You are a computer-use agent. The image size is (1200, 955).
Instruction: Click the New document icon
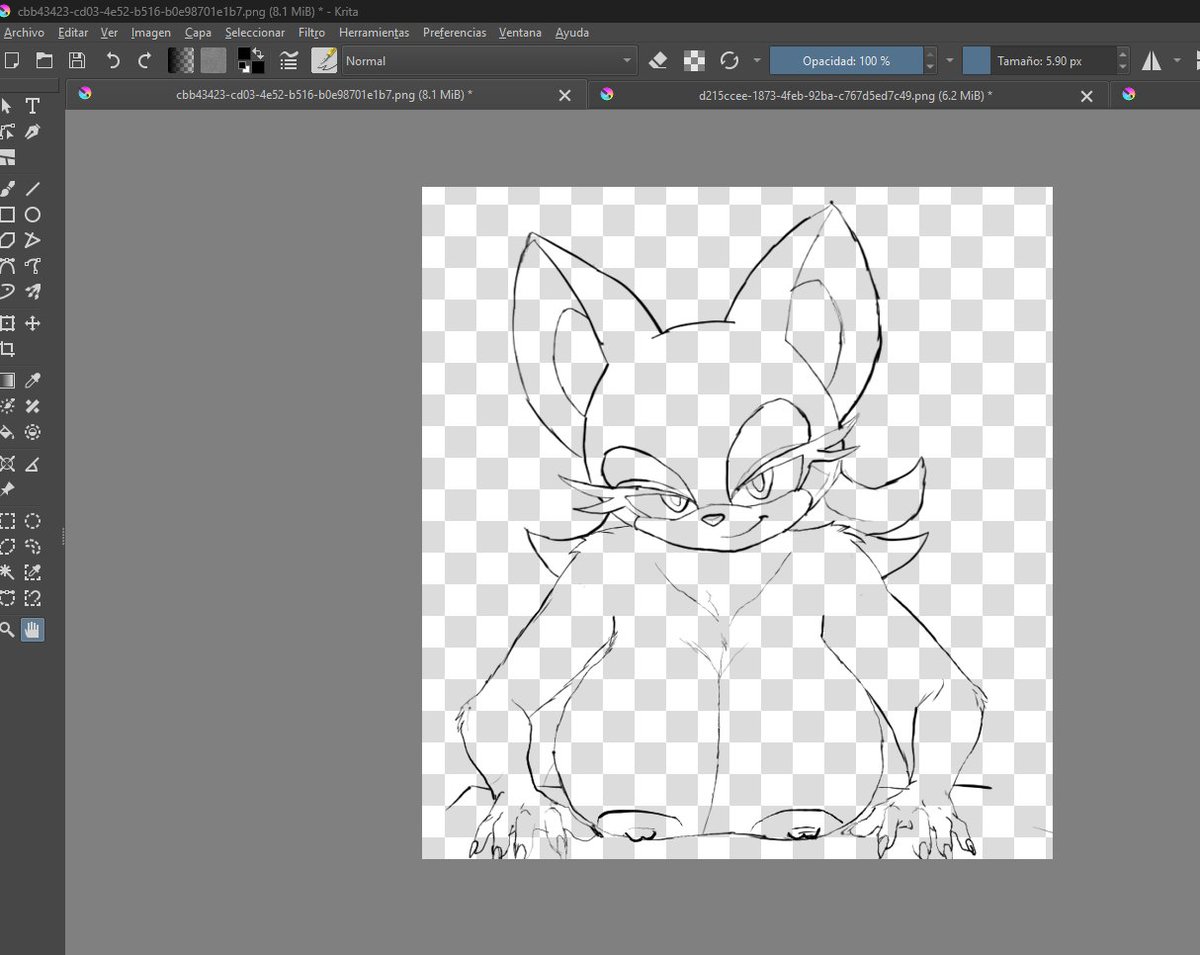tap(12, 60)
